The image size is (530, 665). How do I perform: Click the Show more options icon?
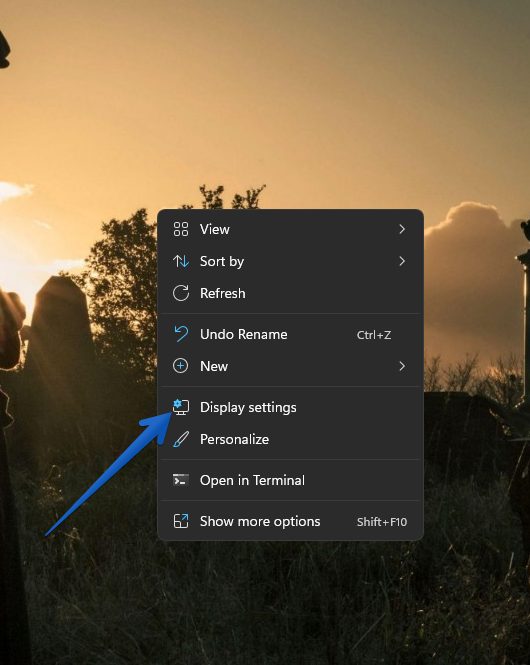181,521
